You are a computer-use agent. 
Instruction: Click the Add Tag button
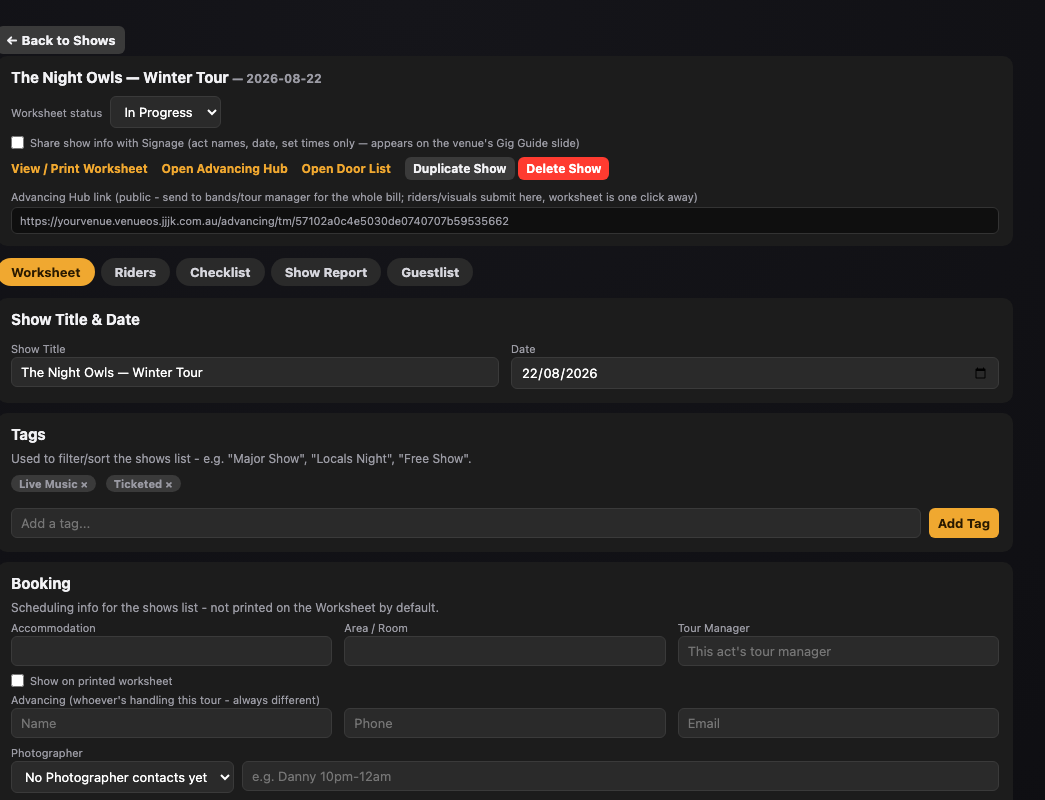963,523
